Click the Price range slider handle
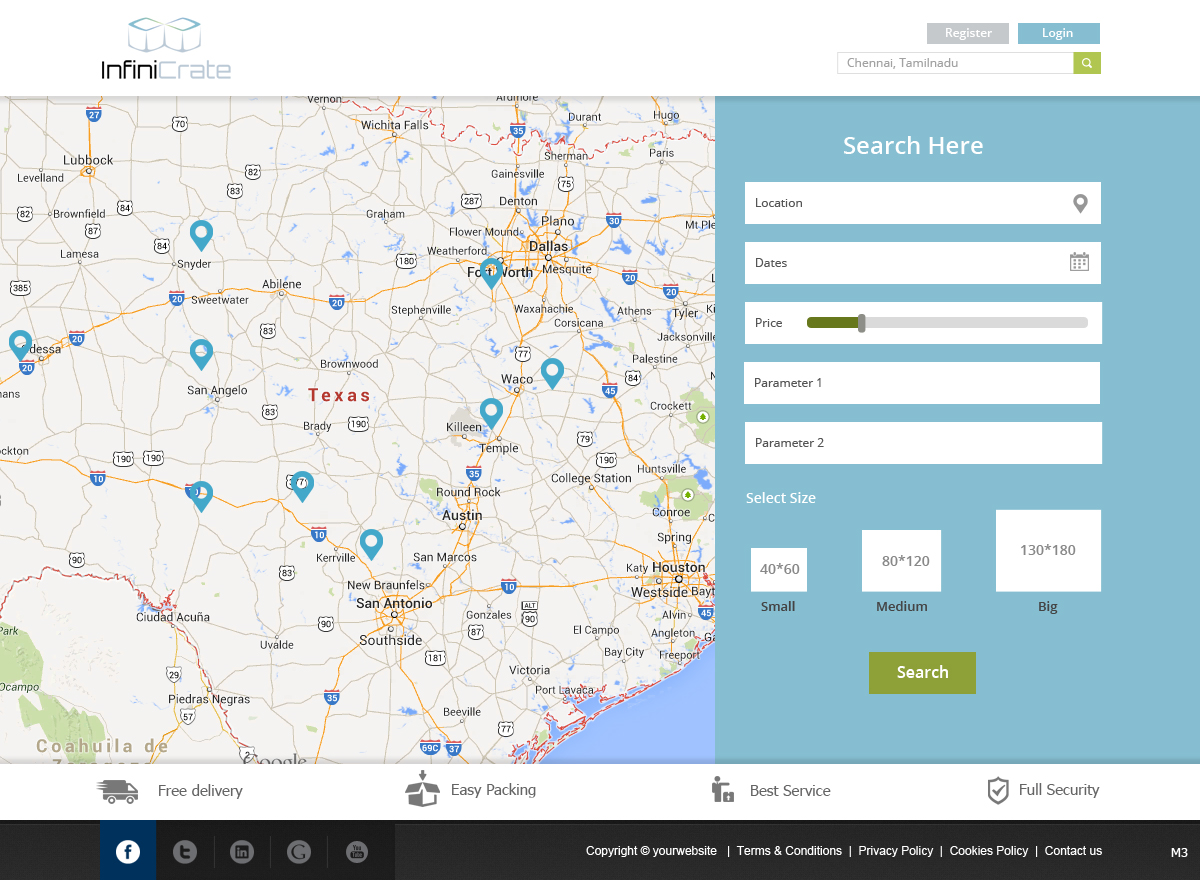Image resolution: width=1200 pixels, height=880 pixels. [x=859, y=323]
